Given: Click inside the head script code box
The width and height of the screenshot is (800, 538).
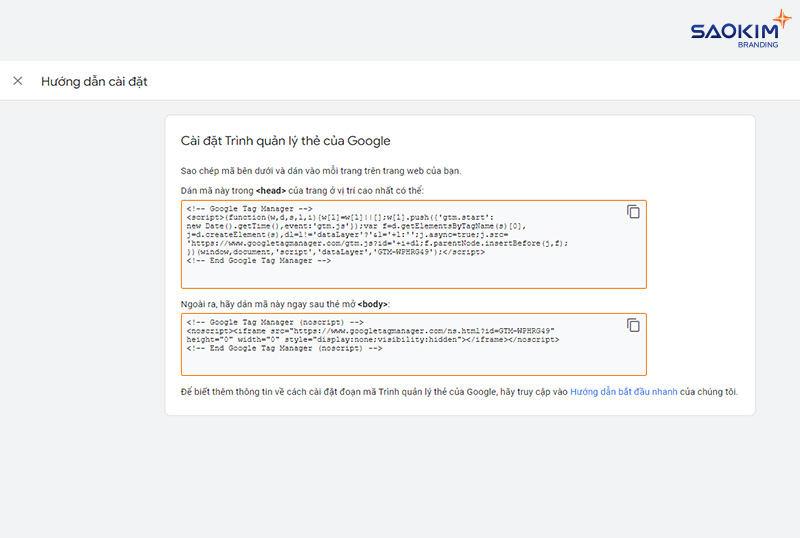Looking at the screenshot, I should pos(414,244).
